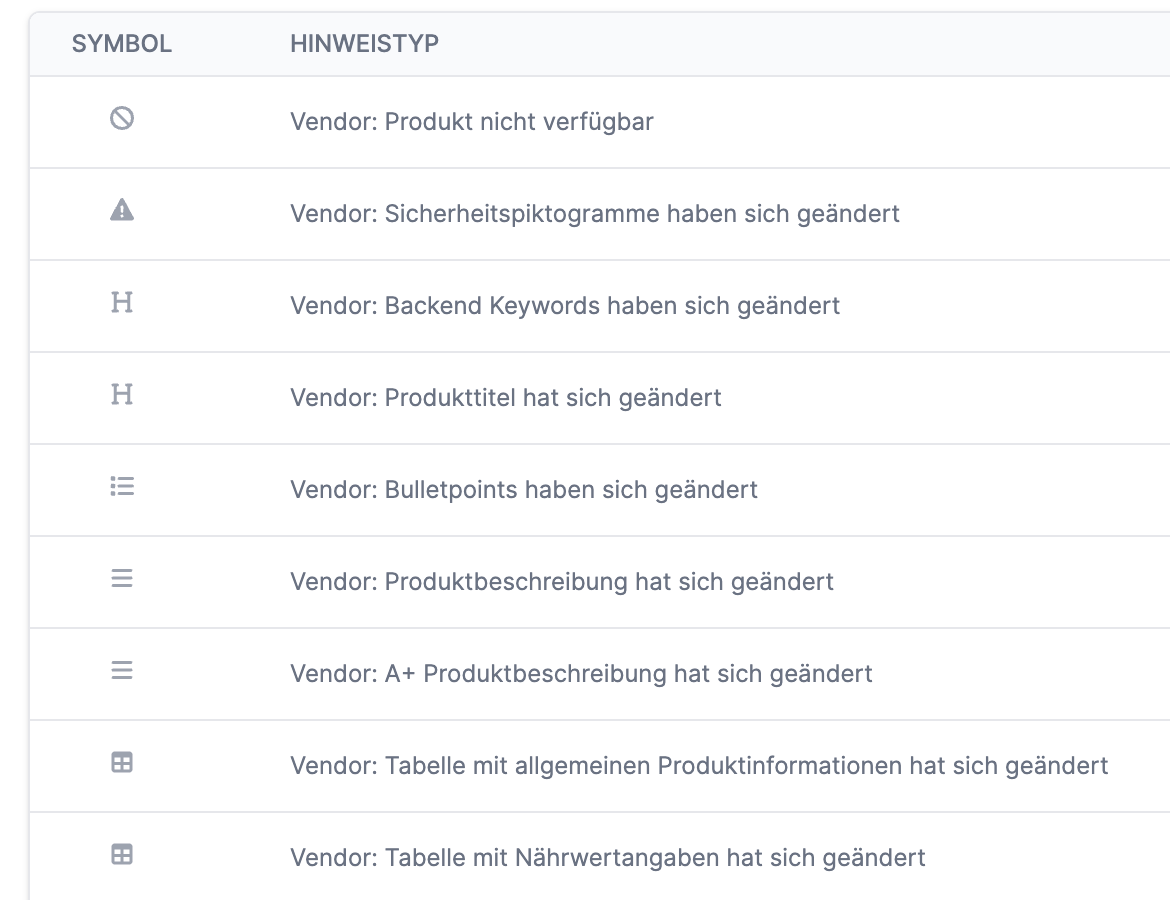Image resolution: width=1170 pixels, height=900 pixels.
Task: Click the lines icon beside A+ Produktbeschreibung
Action: point(122,673)
